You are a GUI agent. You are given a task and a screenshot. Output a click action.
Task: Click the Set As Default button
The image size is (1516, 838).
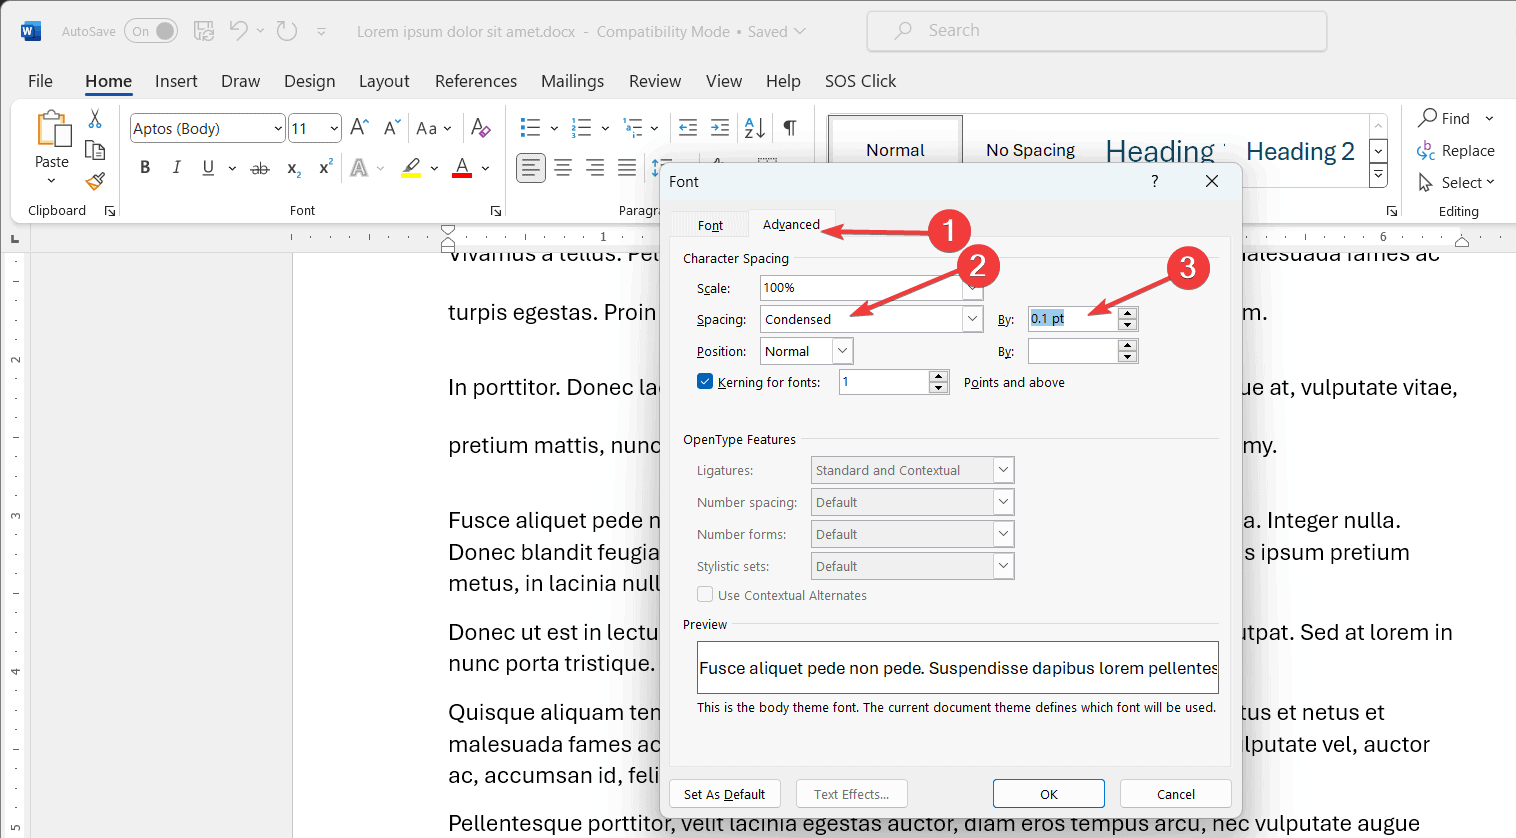pyautogui.click(x=725, y=794)
